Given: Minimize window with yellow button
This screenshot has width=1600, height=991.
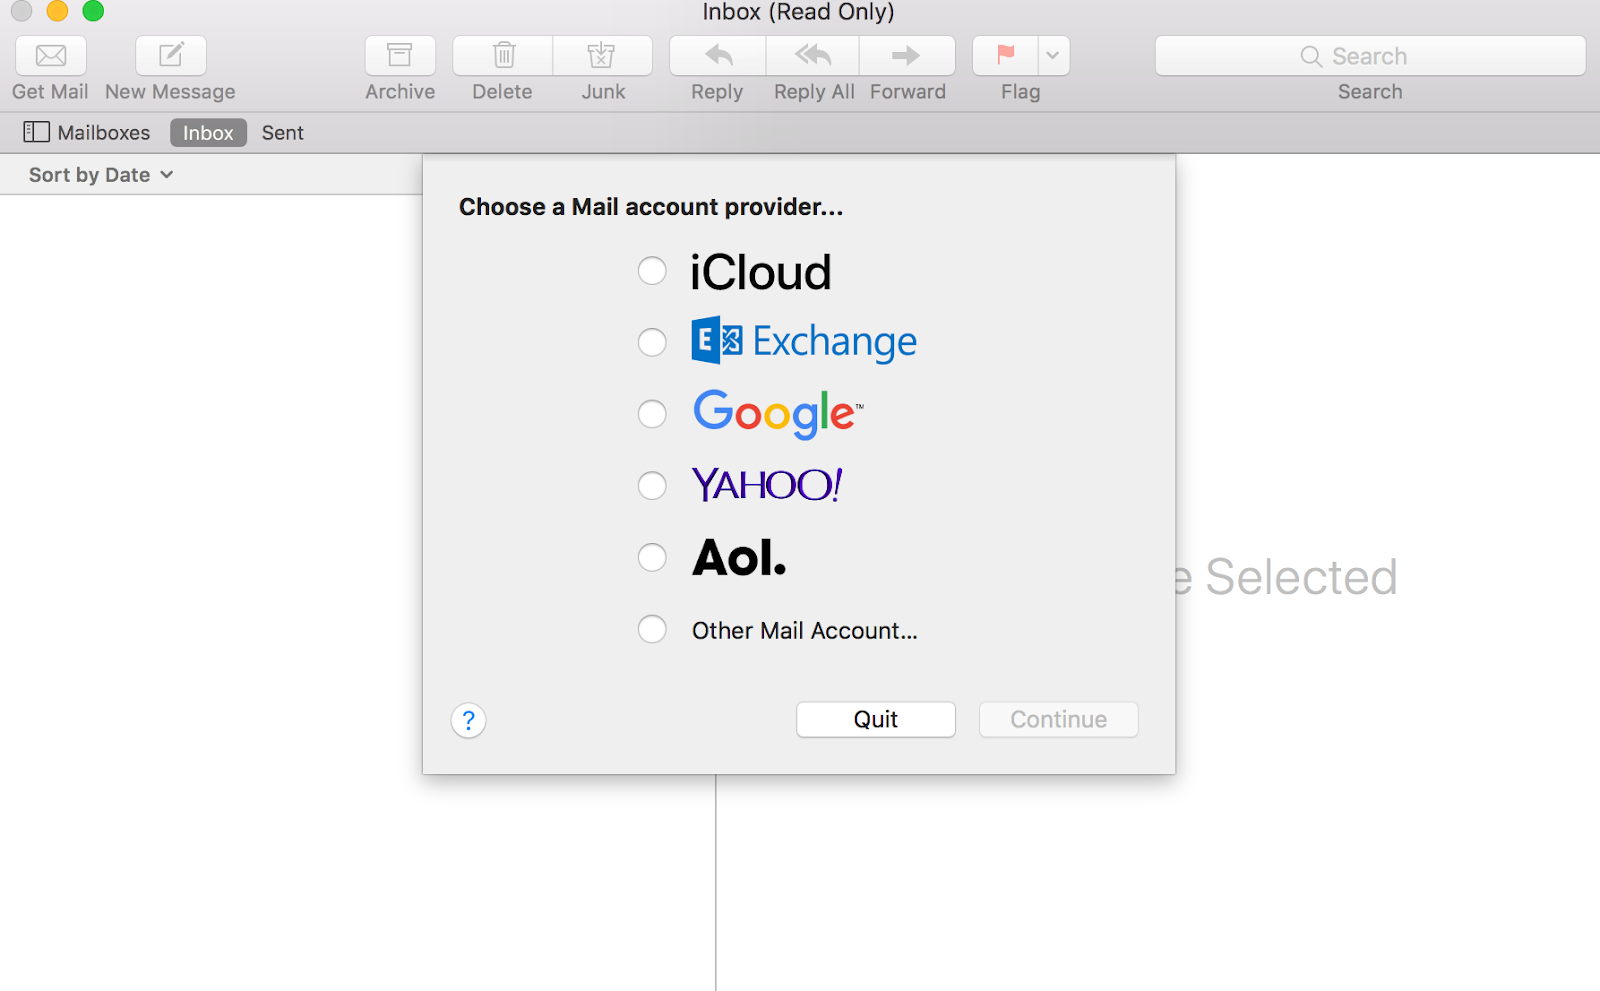Looking at the screenshot, I should [57, 11].
